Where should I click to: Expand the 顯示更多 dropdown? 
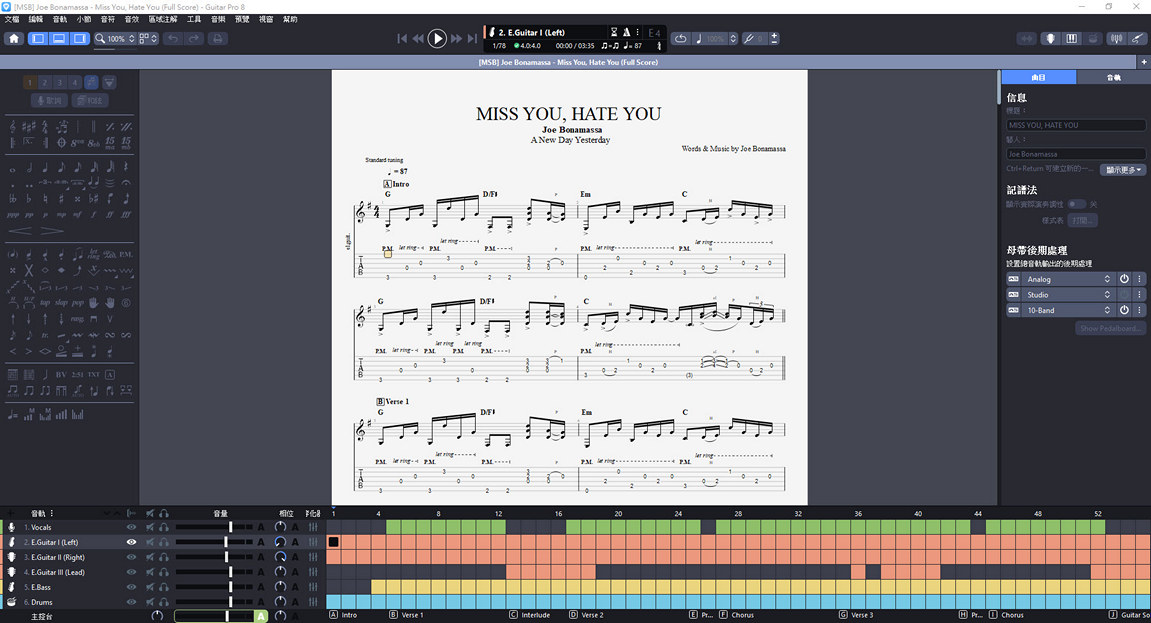(x=1123, y=170)
